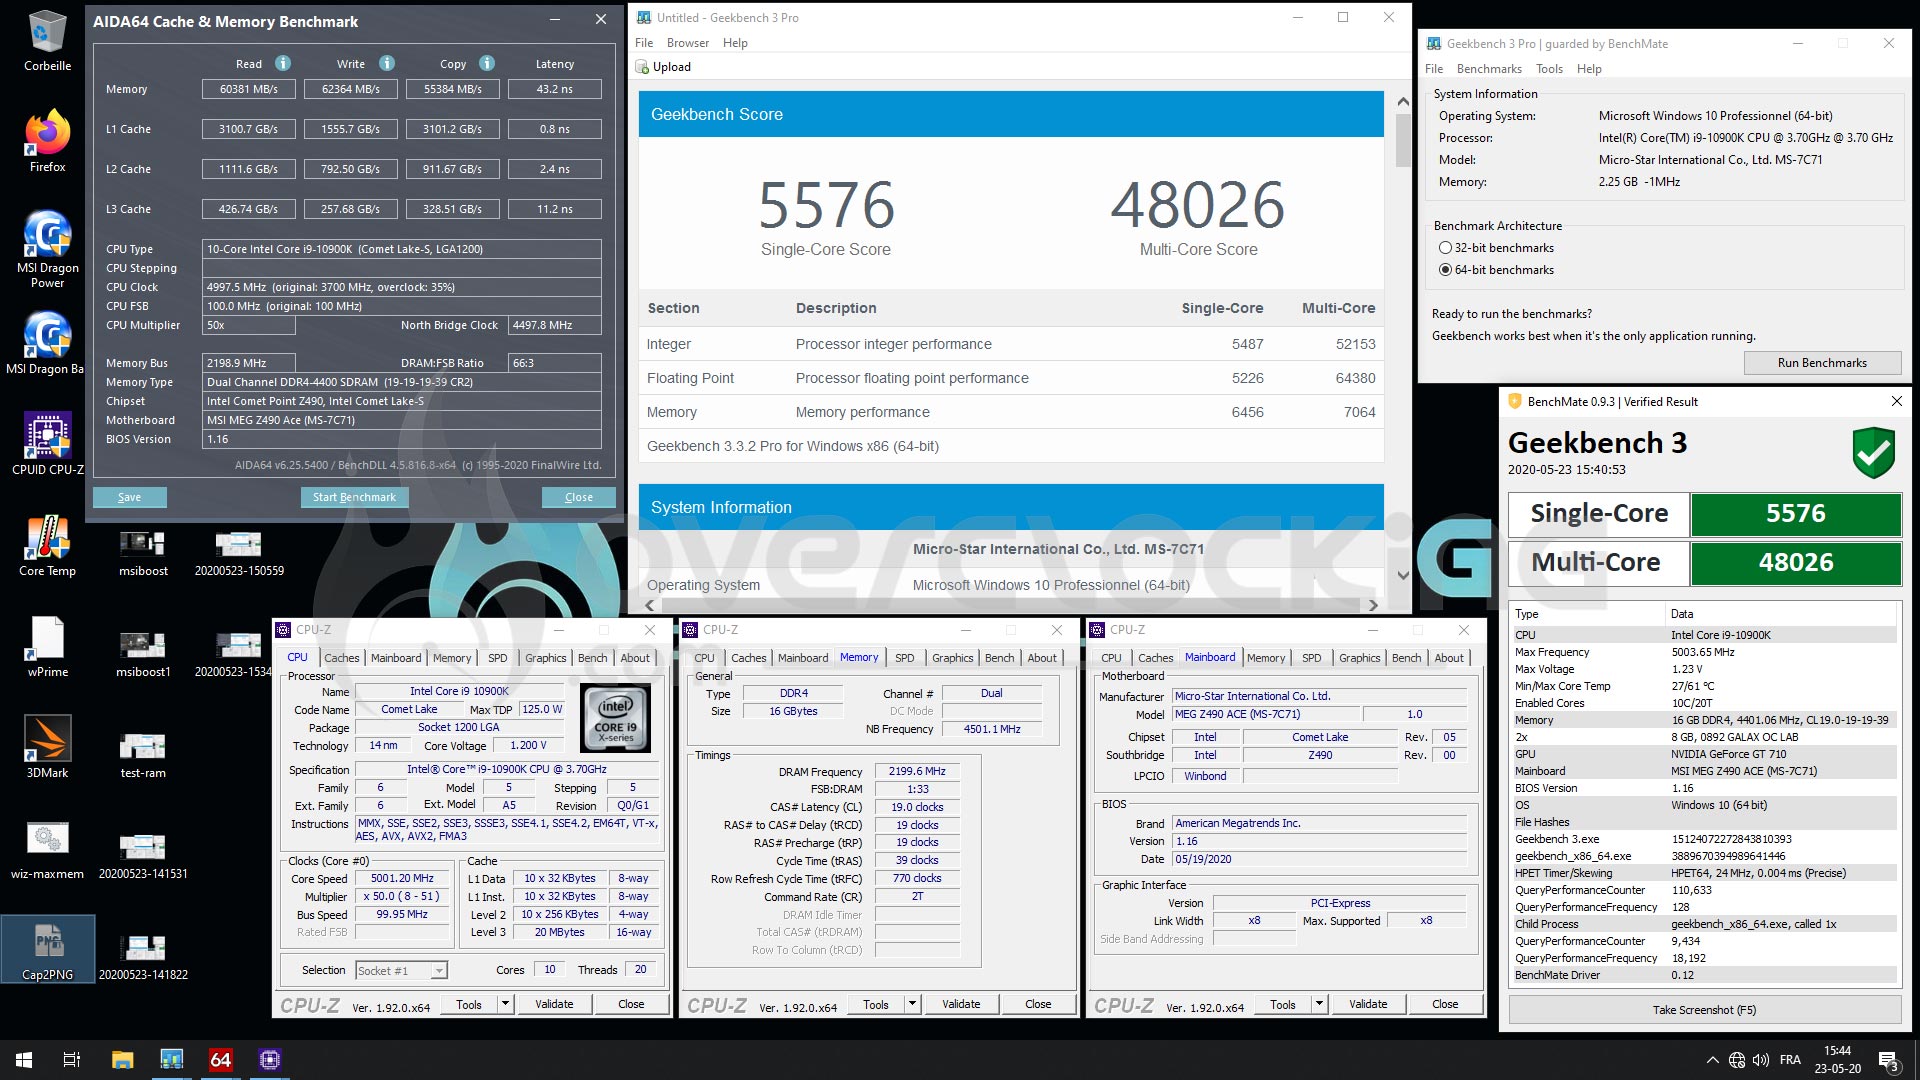Click Validate in CPU-Z Memory window
This screenshot has height=1080, width=1920.
coord(961,1004)
